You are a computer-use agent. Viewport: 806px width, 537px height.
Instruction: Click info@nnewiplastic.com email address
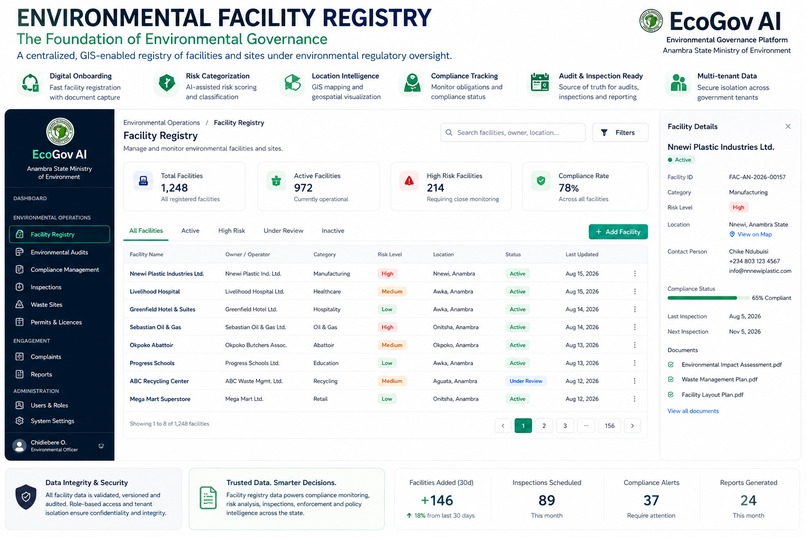click(x=760, y=271)
